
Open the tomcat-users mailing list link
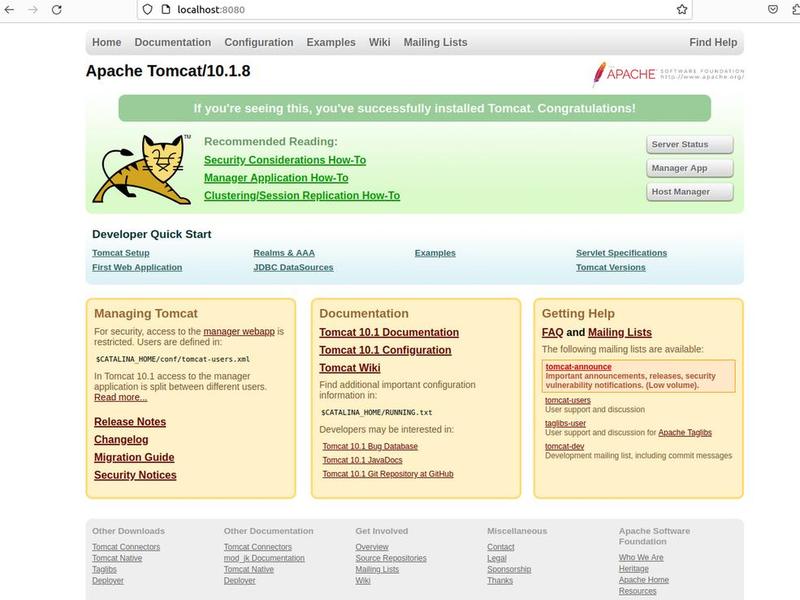[x=567, y=401]
